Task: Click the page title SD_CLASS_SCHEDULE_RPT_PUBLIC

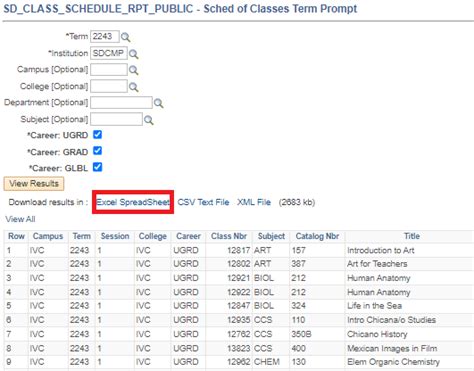Action: [98, 9]
